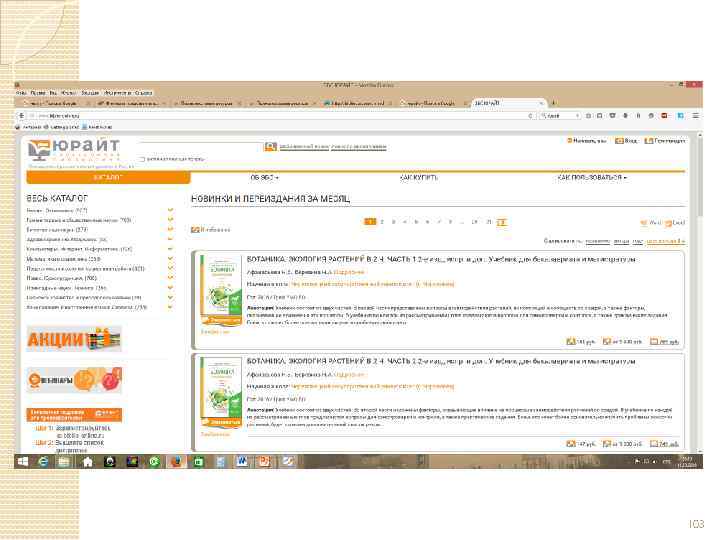Open the first БОТАНИКА: ЭКОЛОГИЯ РАСТЕНИЙ title
720x540 pixels.
click(441, 259)
